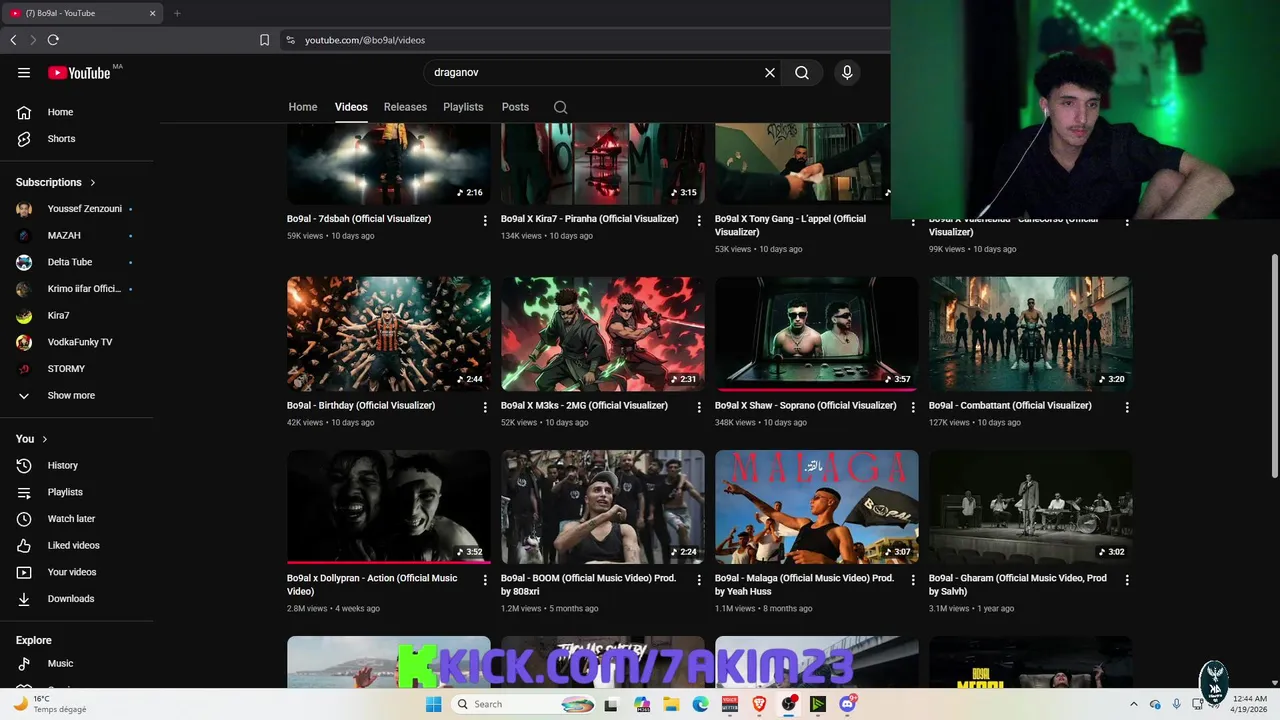Click the browser address bar URL
The image size is (1280, 720).
(365, 40)
